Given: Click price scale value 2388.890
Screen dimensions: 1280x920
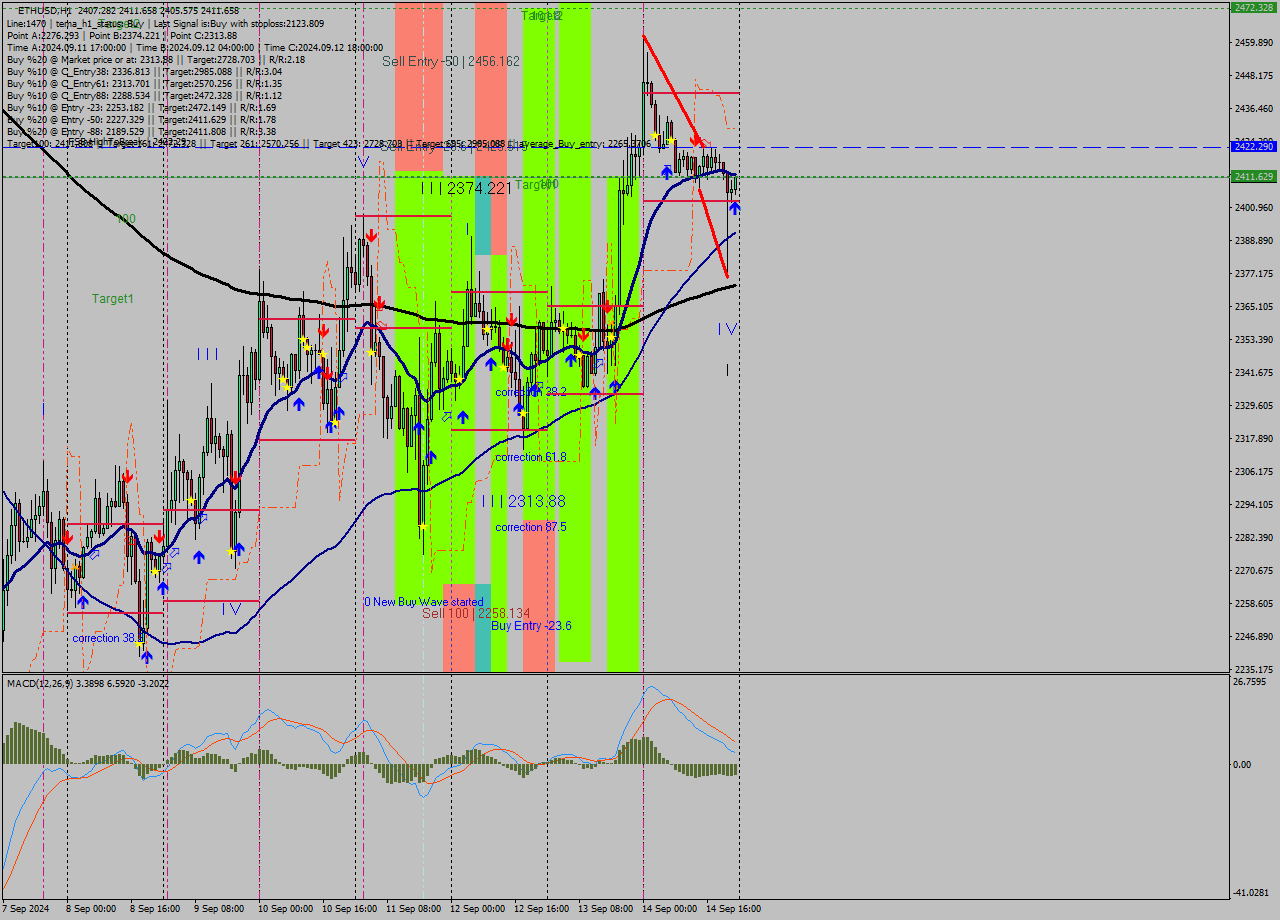Looking at the screenshot, I should click(1253, 241).
